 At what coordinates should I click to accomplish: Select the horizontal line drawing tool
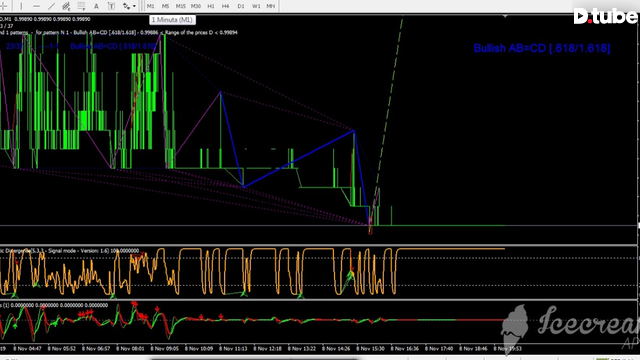[36, 6]
